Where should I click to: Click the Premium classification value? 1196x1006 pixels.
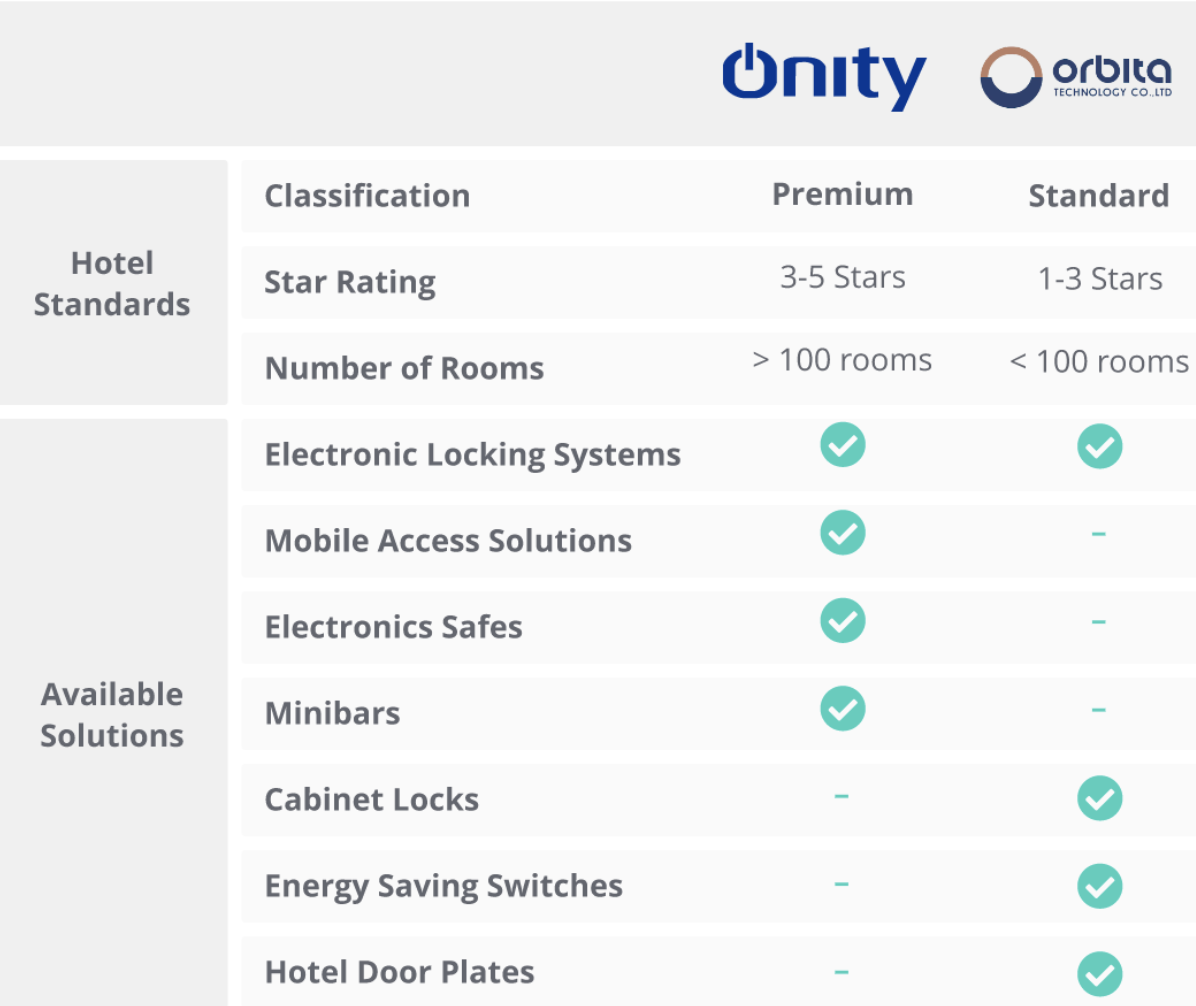point(843,194)
